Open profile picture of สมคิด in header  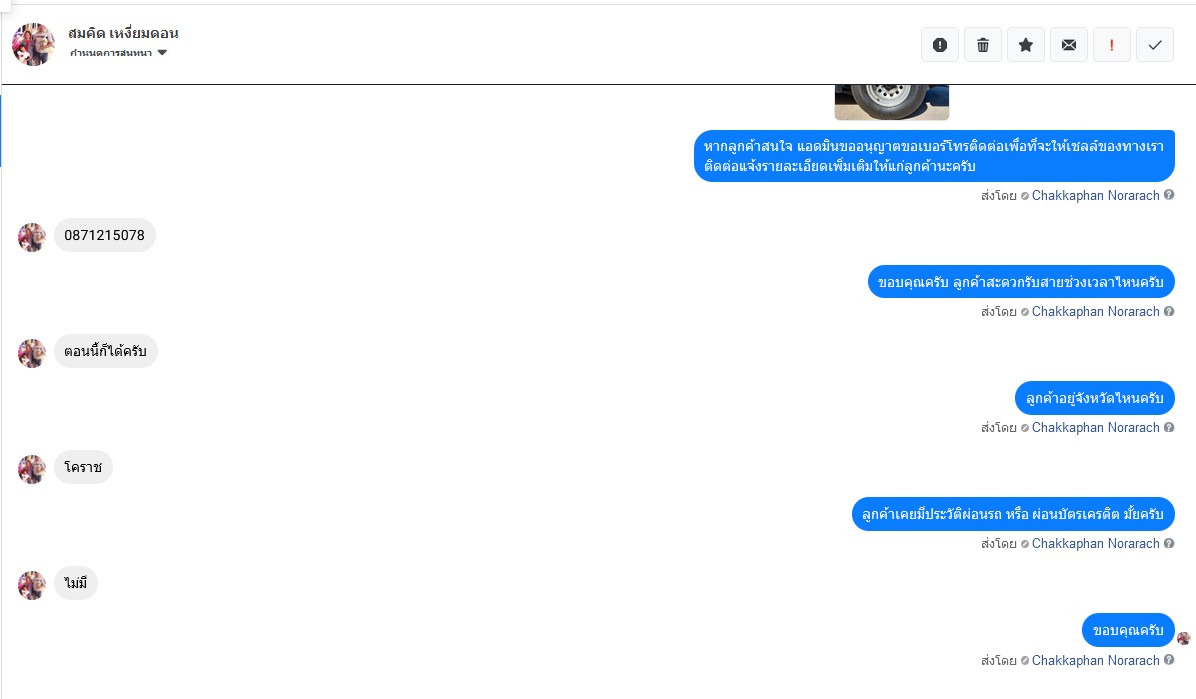[33, 44]
